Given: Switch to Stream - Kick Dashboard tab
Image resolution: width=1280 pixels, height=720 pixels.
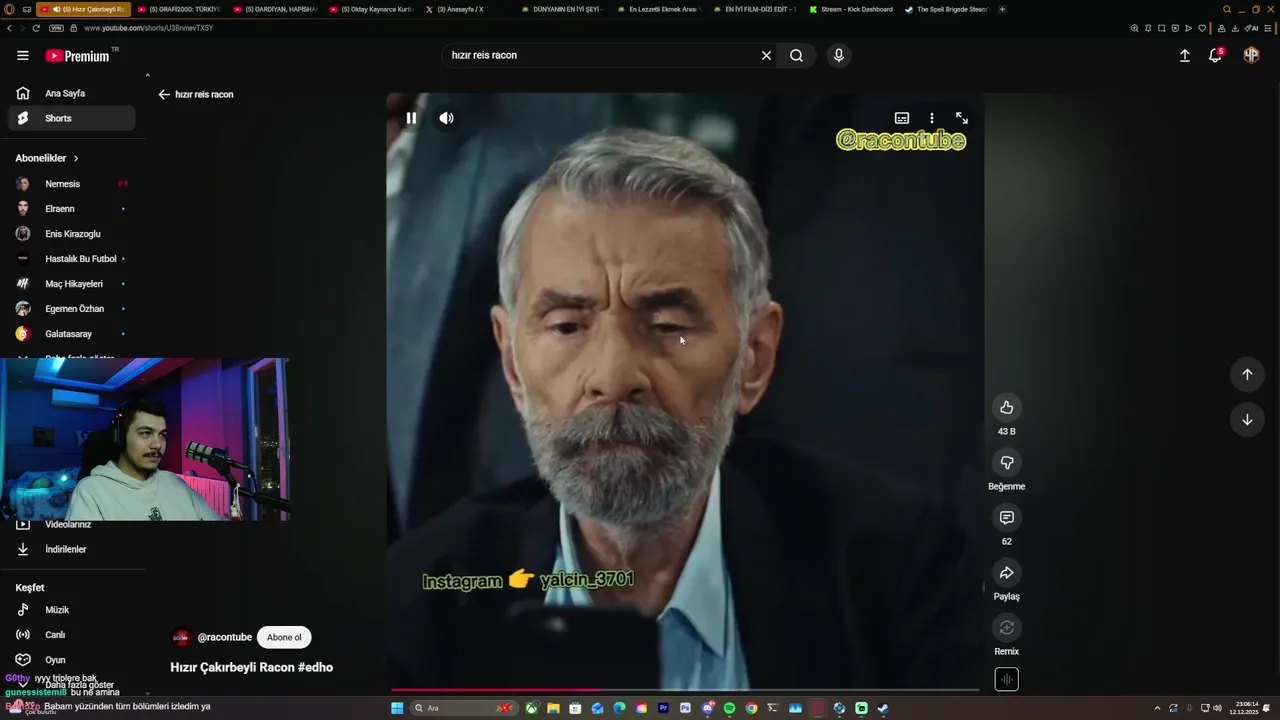Looking at the screenshot, I should (851, 9).
